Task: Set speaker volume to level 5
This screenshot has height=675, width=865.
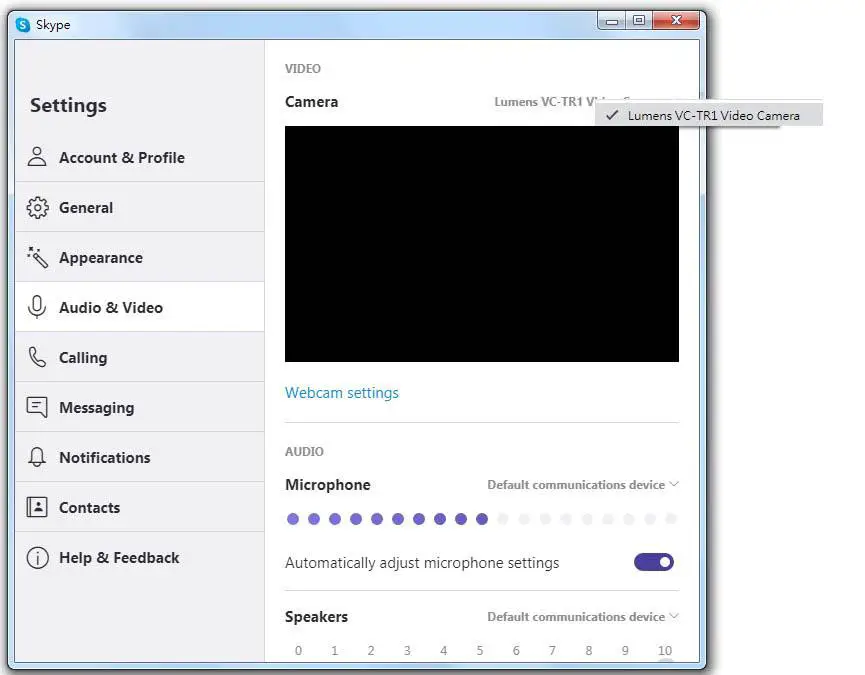Action: (x=479, y=650)
